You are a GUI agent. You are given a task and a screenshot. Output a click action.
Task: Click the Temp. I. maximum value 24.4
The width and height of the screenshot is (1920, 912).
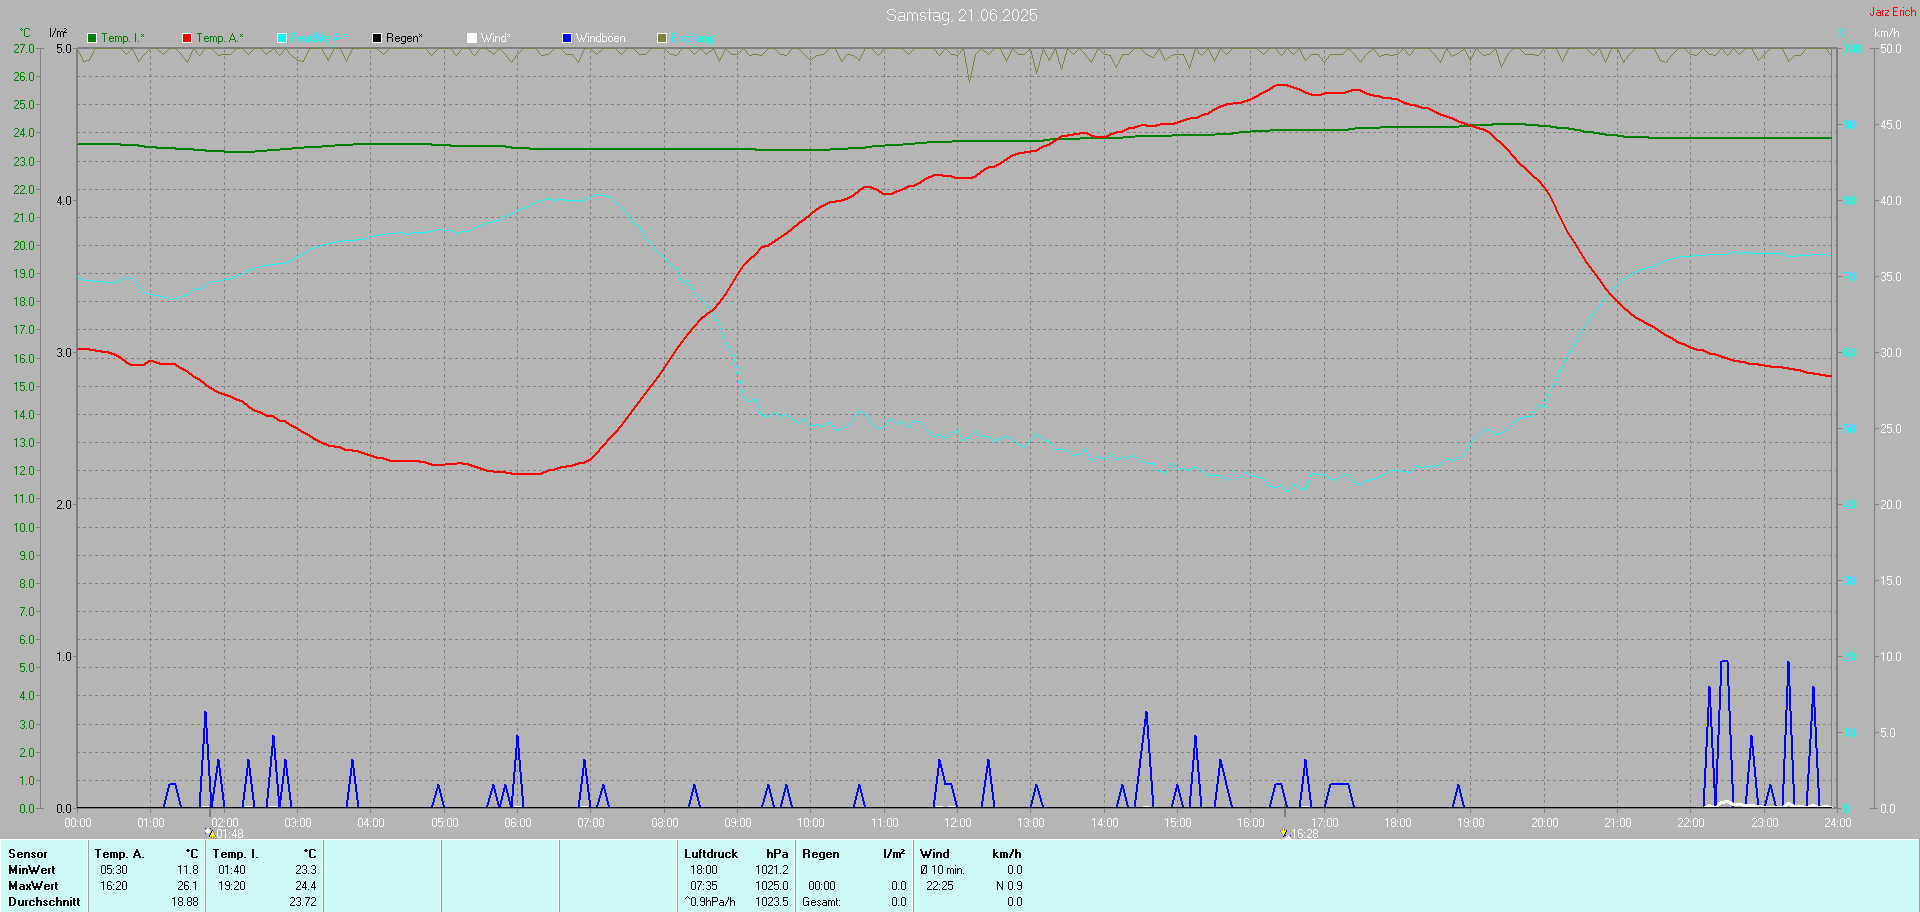point(306,886)
